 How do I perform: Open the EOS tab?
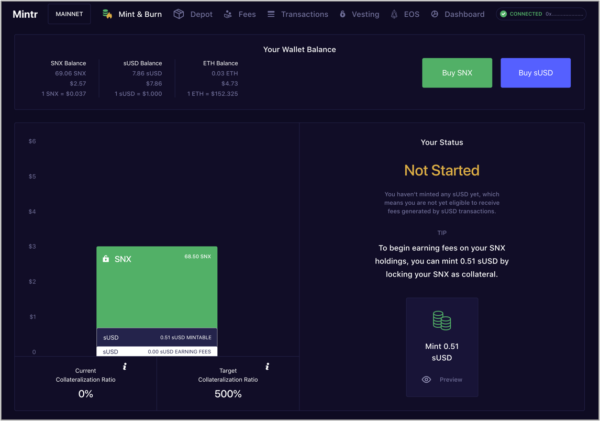[405, 14]
